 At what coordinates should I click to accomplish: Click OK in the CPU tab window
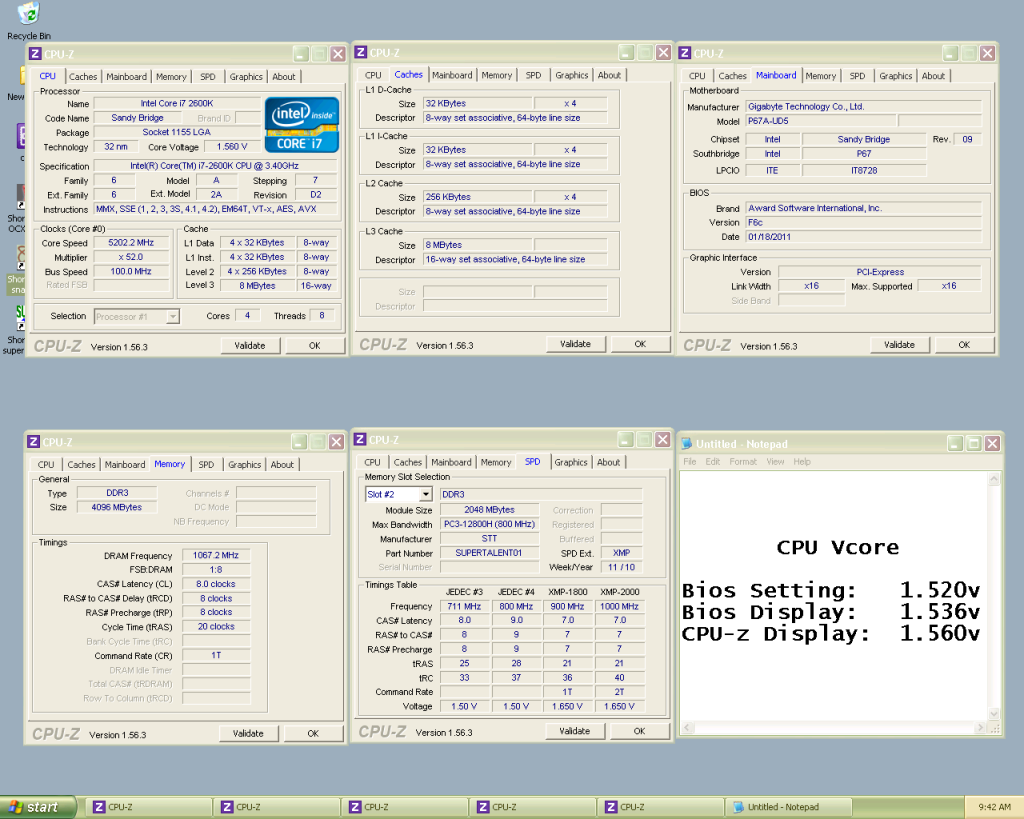[x=314, y=345]
